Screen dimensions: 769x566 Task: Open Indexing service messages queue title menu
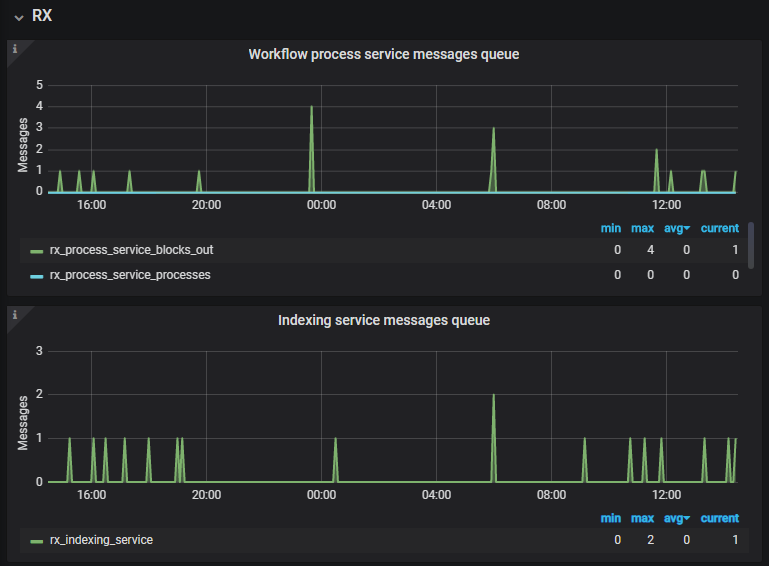coord(384,321)
